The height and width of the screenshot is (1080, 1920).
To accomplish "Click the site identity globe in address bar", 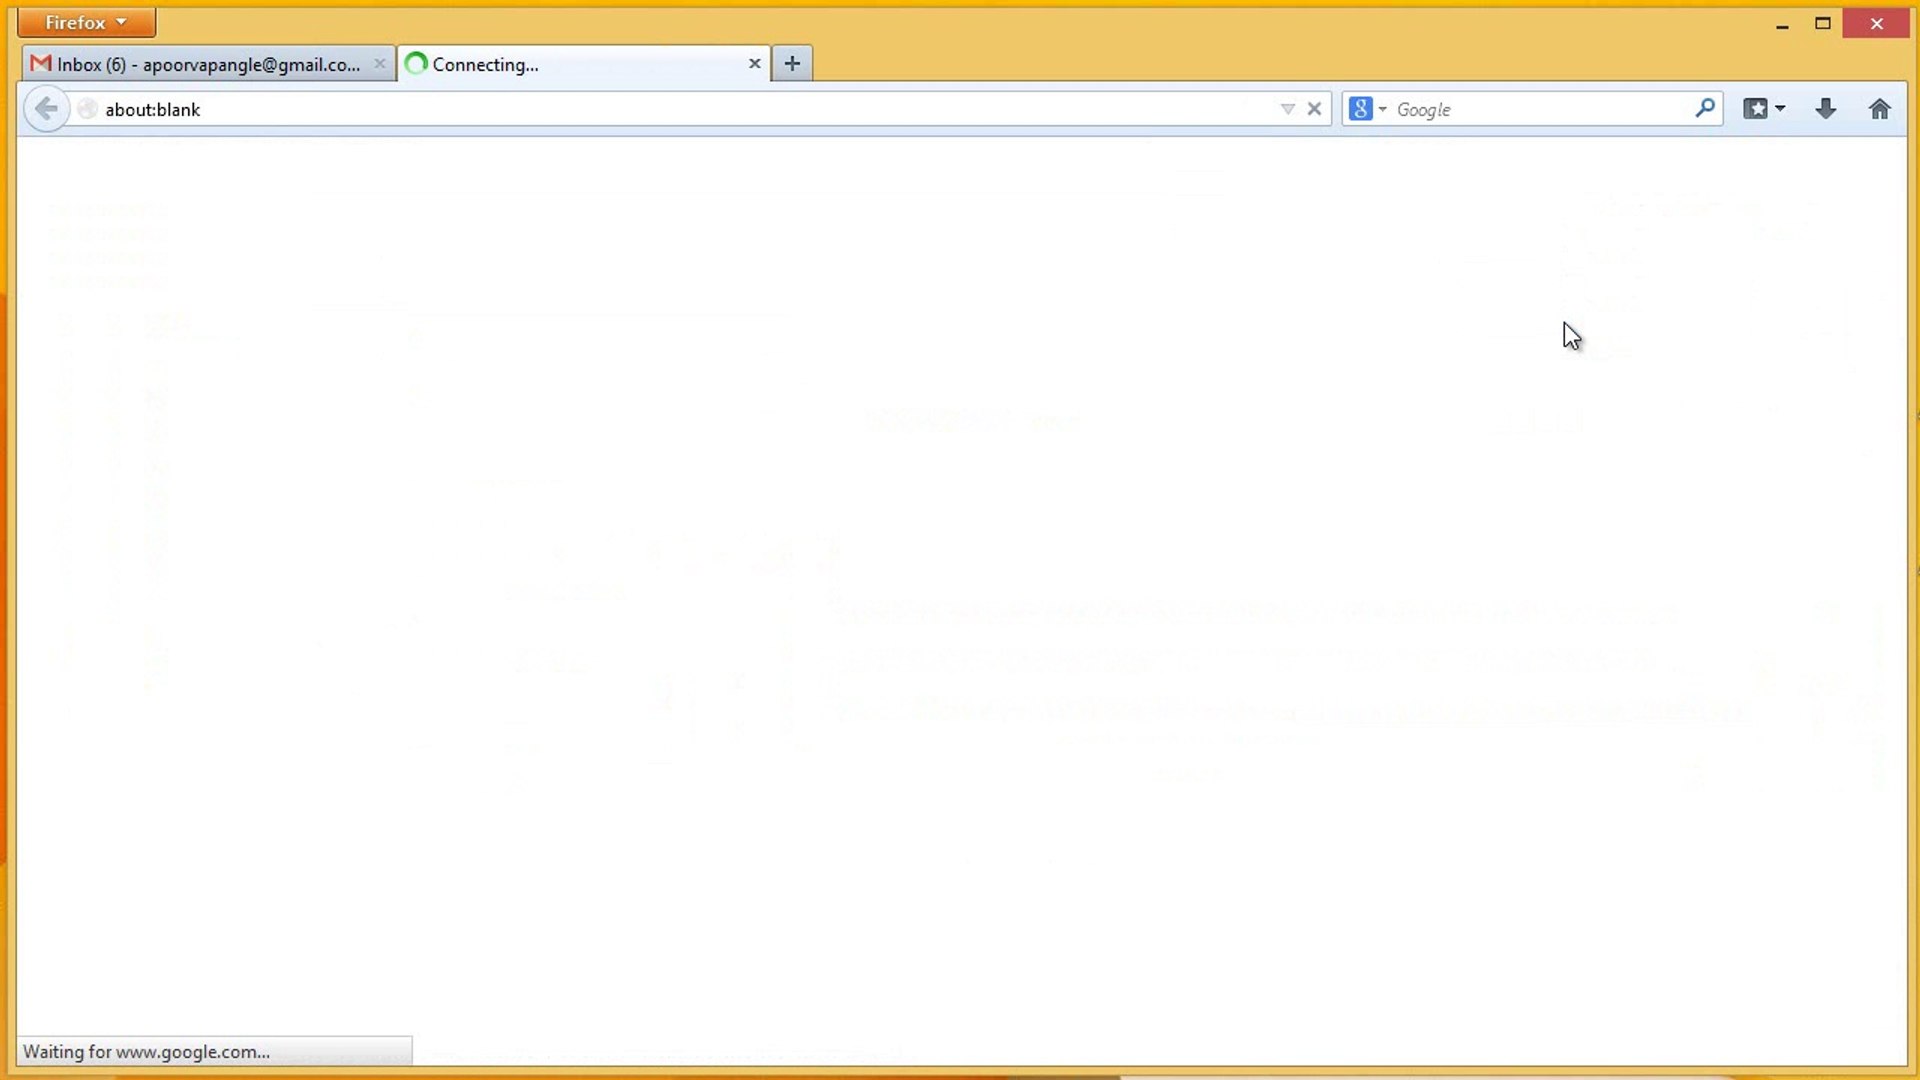I will tap(87, 109).
